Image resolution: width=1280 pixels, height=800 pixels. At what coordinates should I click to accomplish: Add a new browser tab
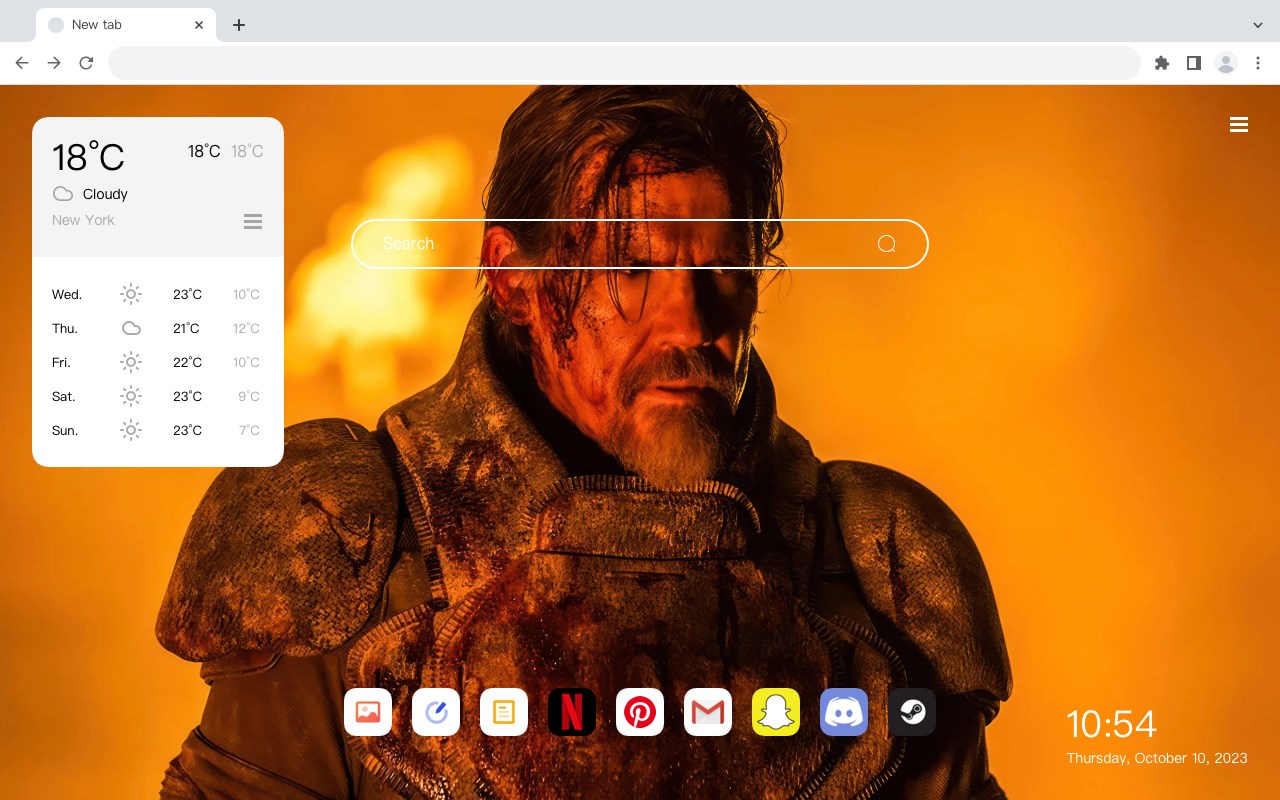click(x=239, y=25)
